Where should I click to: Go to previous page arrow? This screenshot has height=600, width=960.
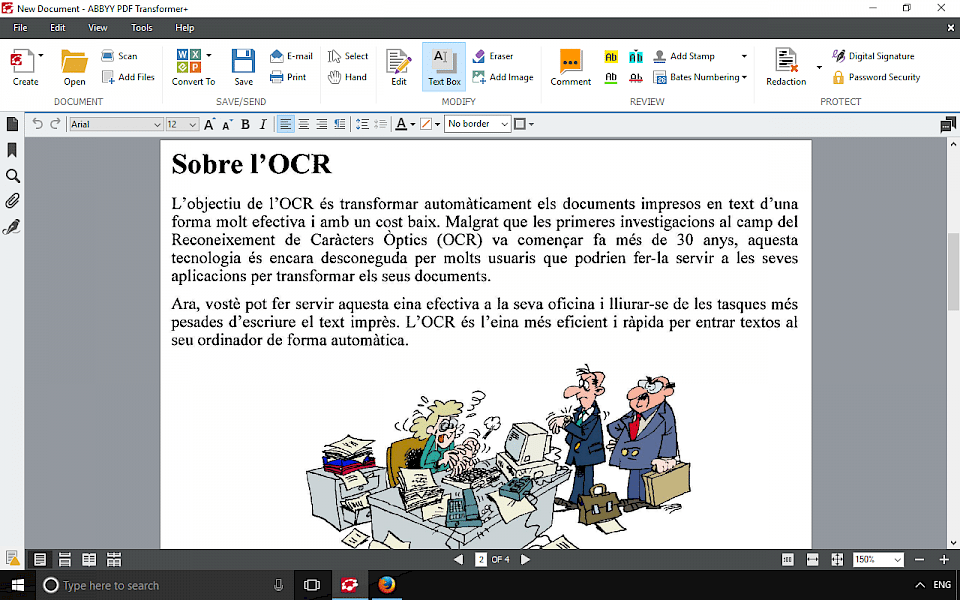(x=459, y=560)
